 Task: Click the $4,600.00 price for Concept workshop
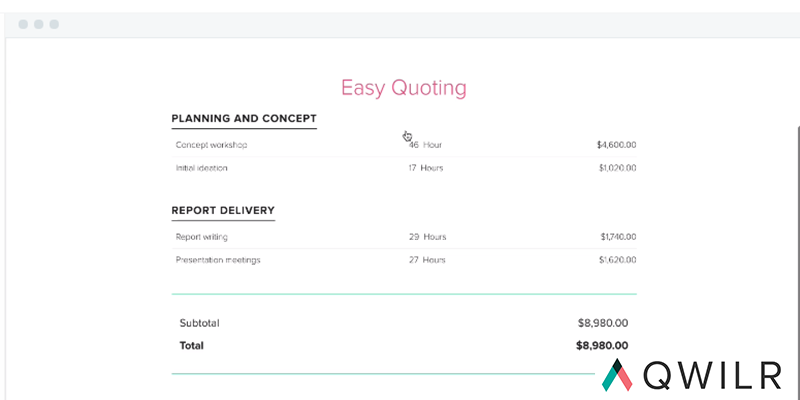[616, 145]
